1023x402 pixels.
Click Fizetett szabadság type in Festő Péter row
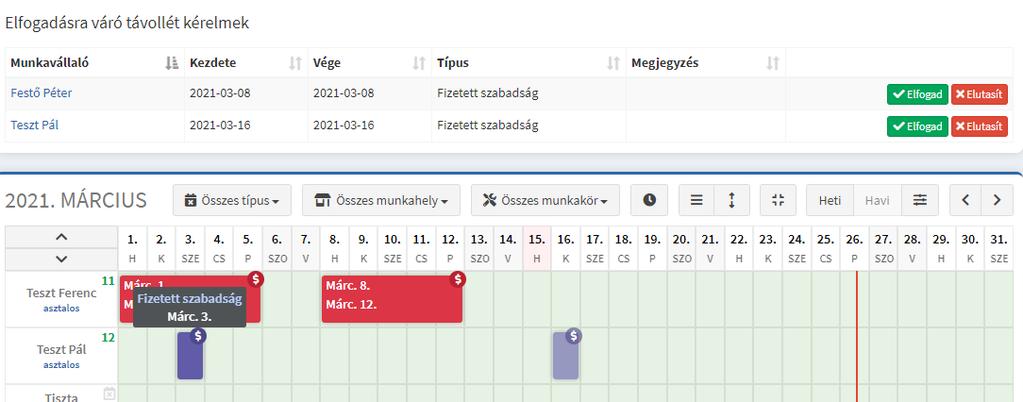point(487,93)
